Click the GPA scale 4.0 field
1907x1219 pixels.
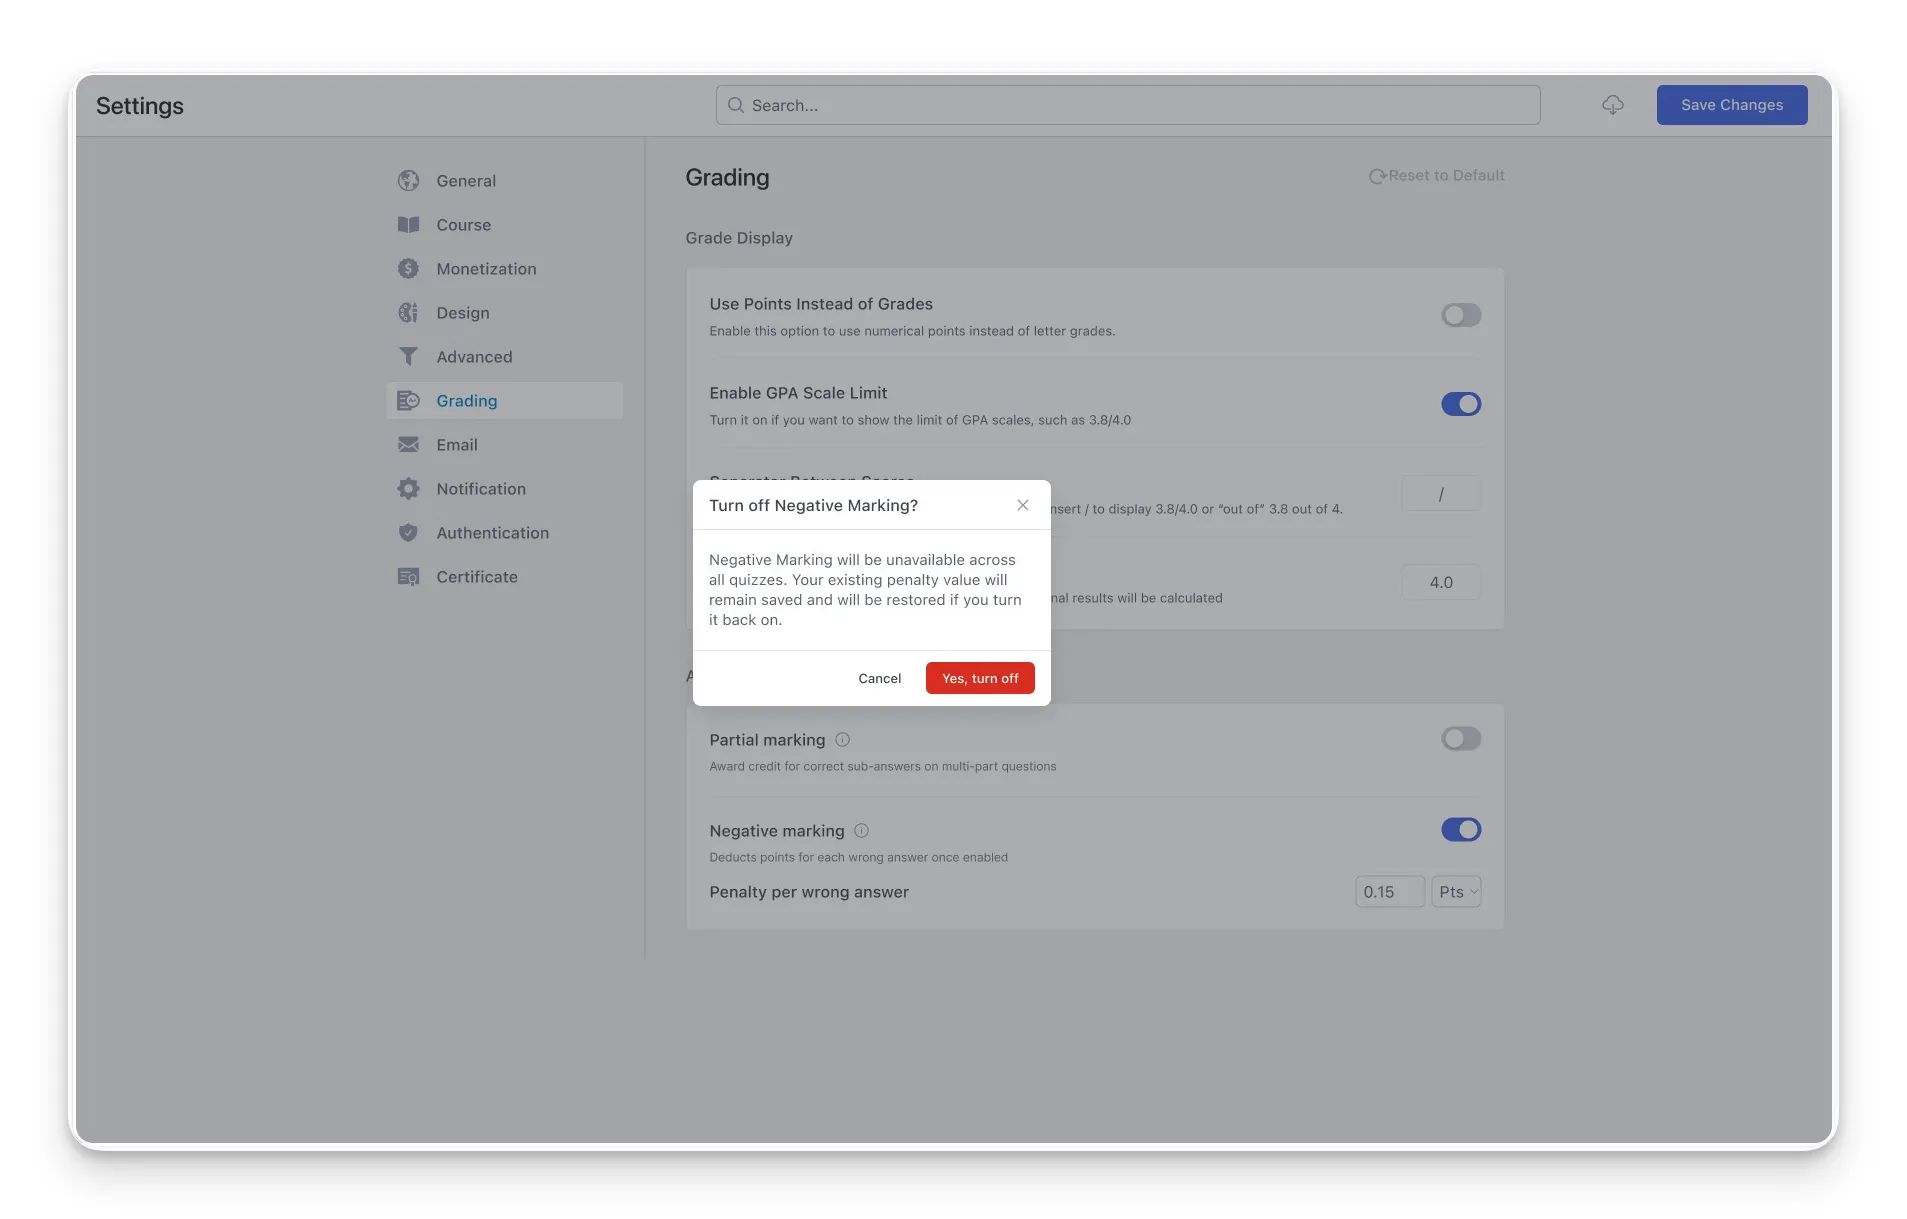coord(1441,583)
